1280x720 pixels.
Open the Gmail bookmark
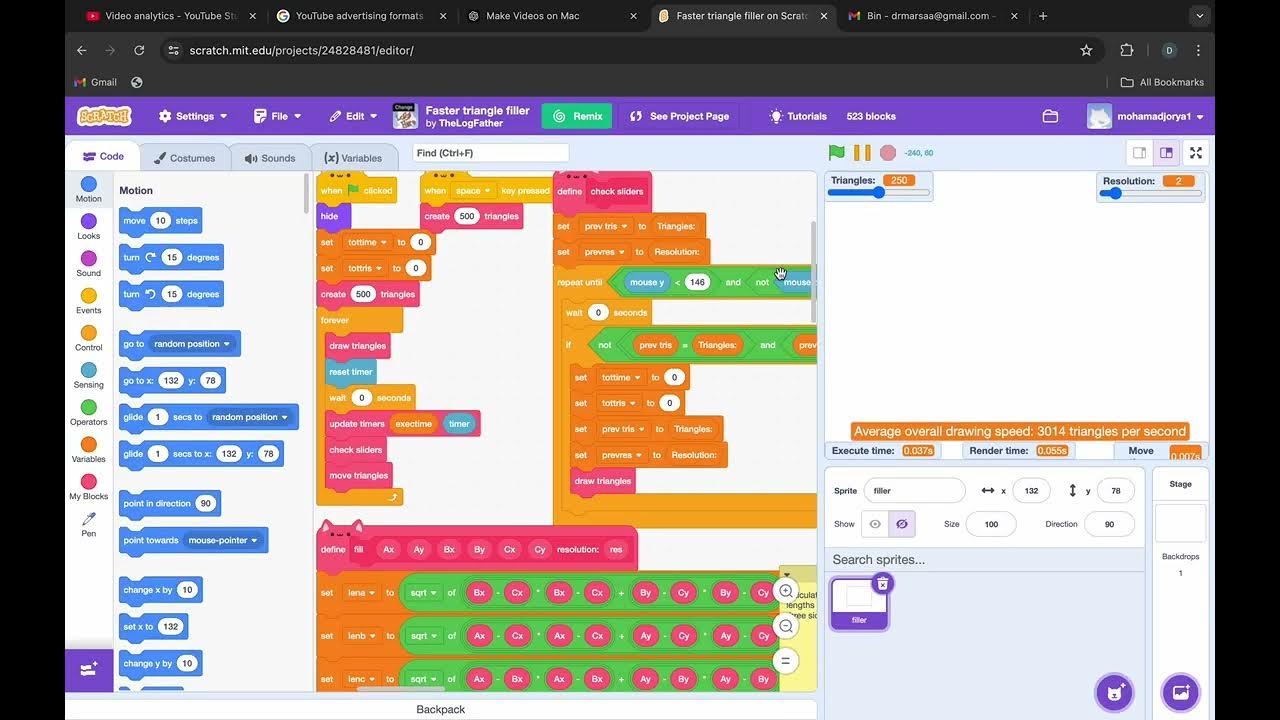[x=96, y=82]
